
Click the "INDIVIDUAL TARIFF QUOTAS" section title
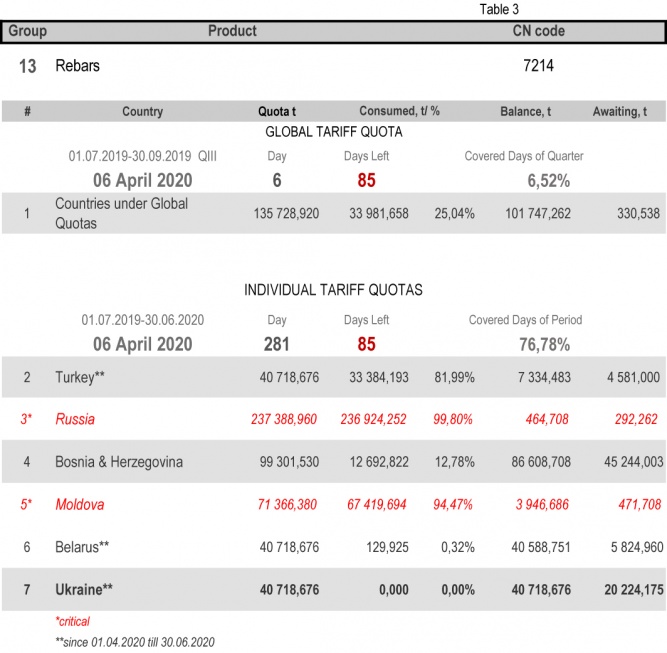click(x=333, y=290)
